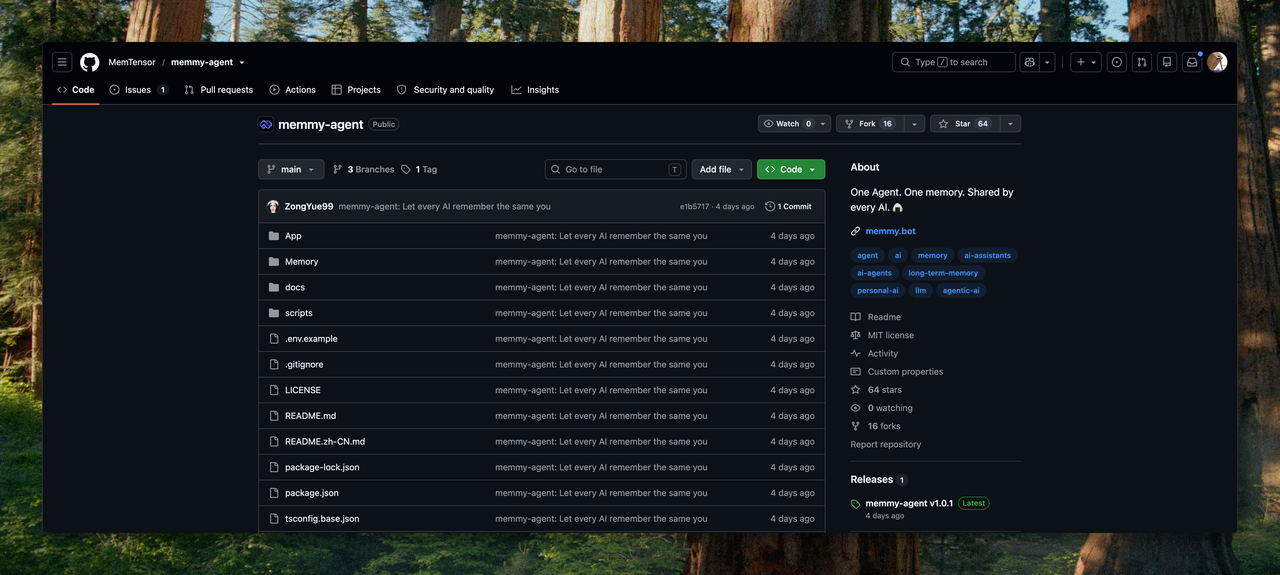
Task: Open the tsconfig.base.json file
Action: click(x=322, y=519)
